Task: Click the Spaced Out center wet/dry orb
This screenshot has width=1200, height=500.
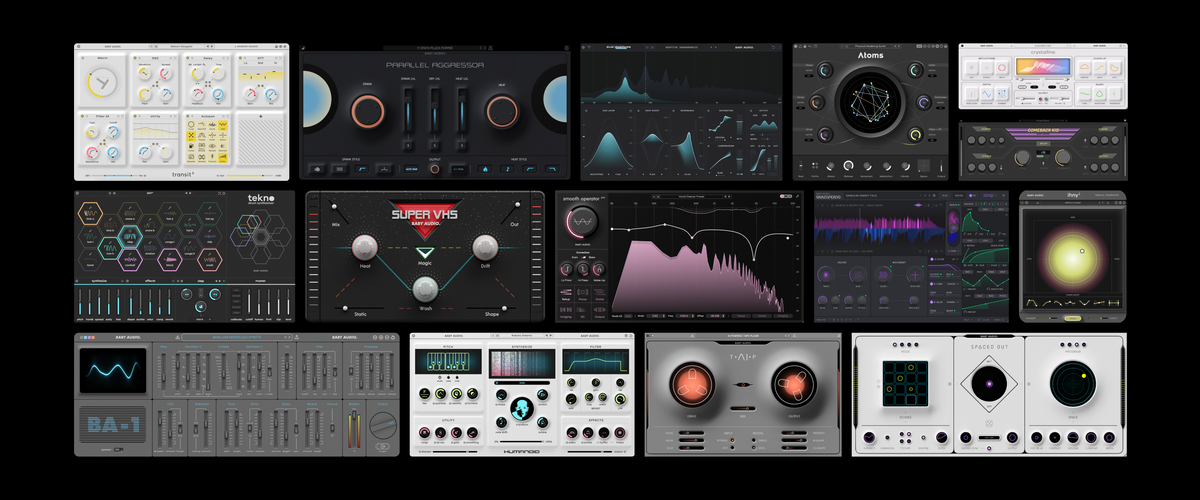Action: pyautogui.click(x=989, y=384)
